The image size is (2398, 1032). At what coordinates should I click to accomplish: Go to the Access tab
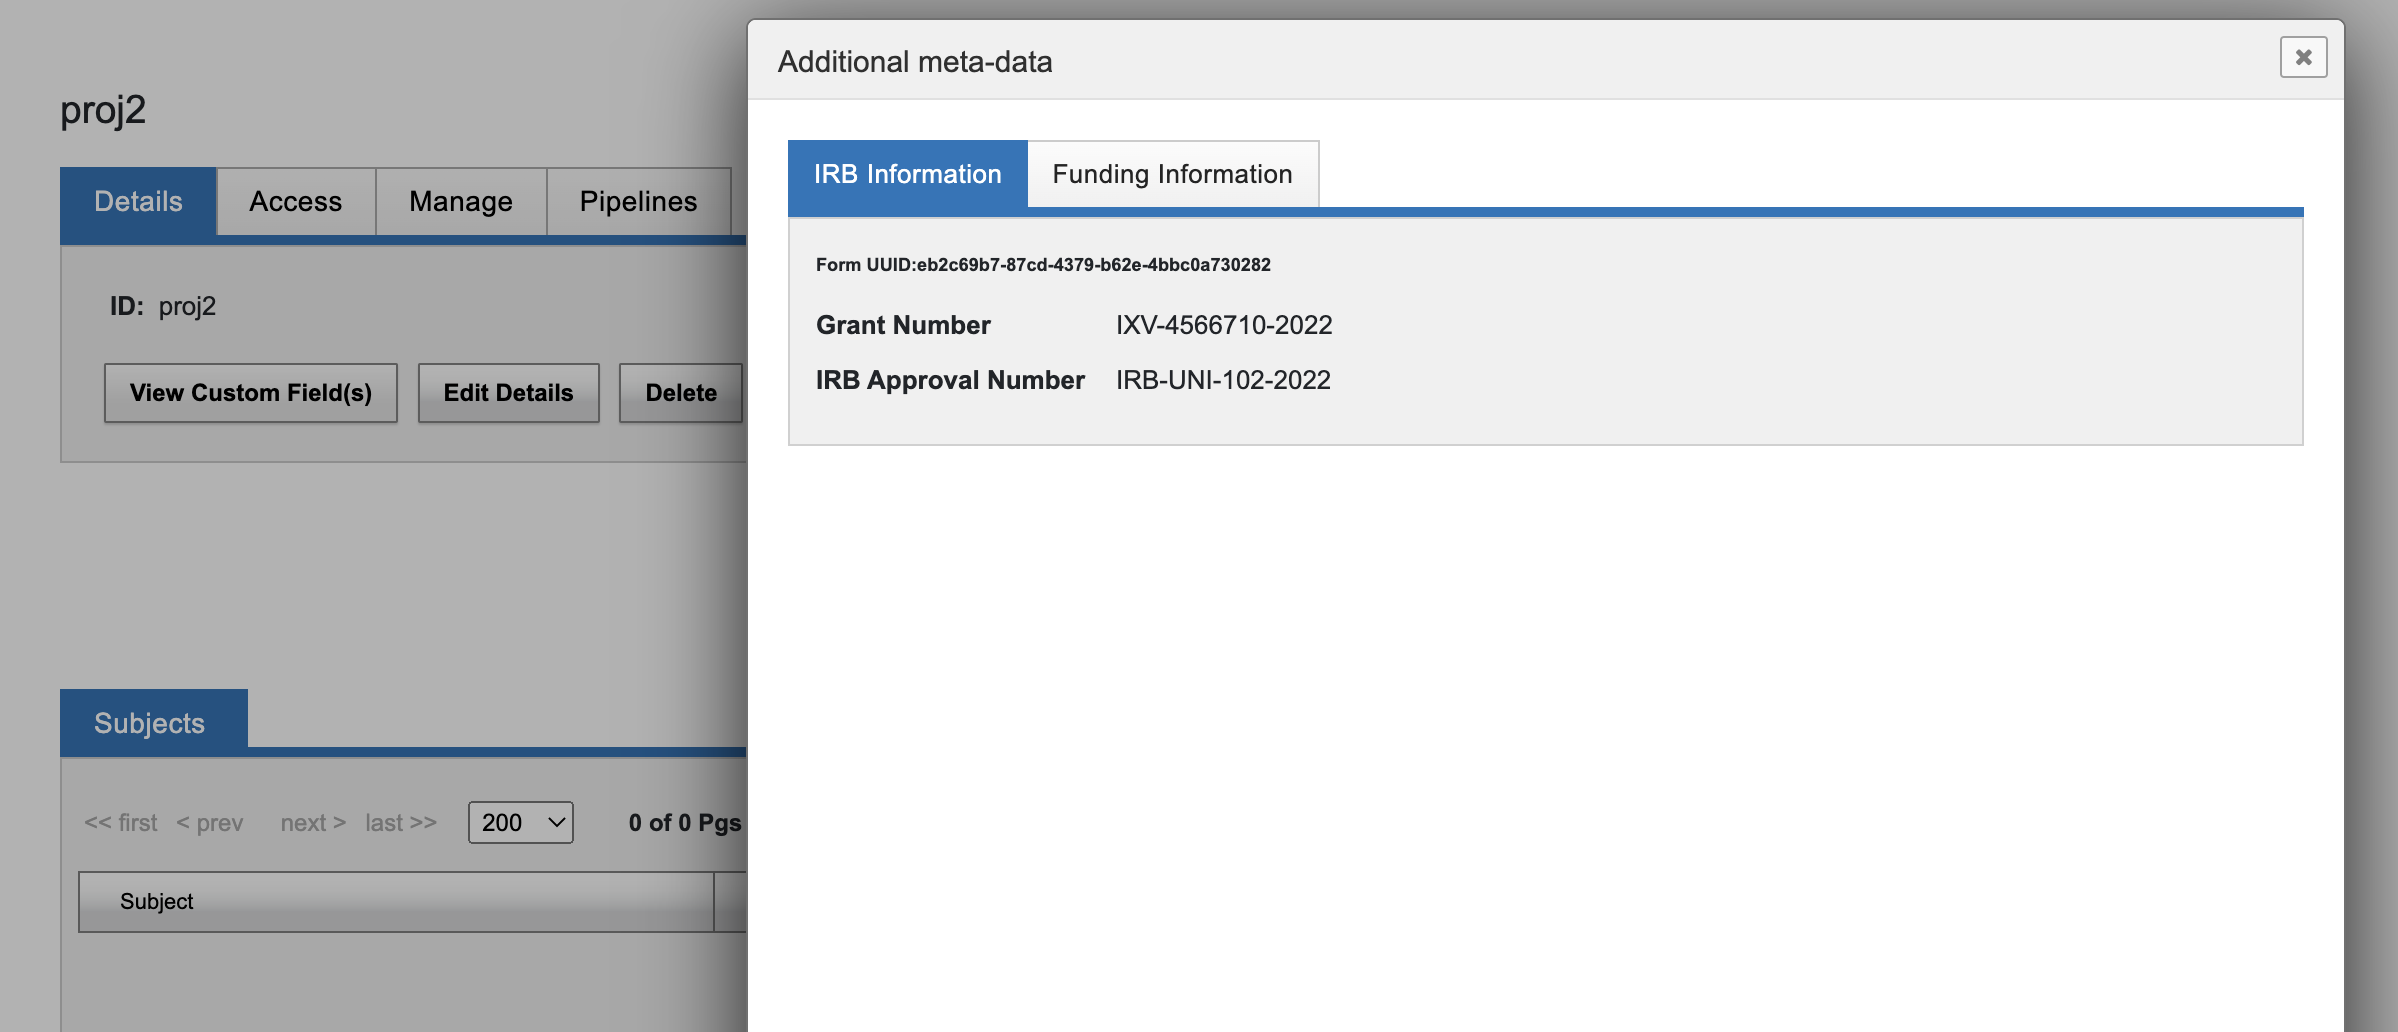pyautogui.click(x=295, y=202)
